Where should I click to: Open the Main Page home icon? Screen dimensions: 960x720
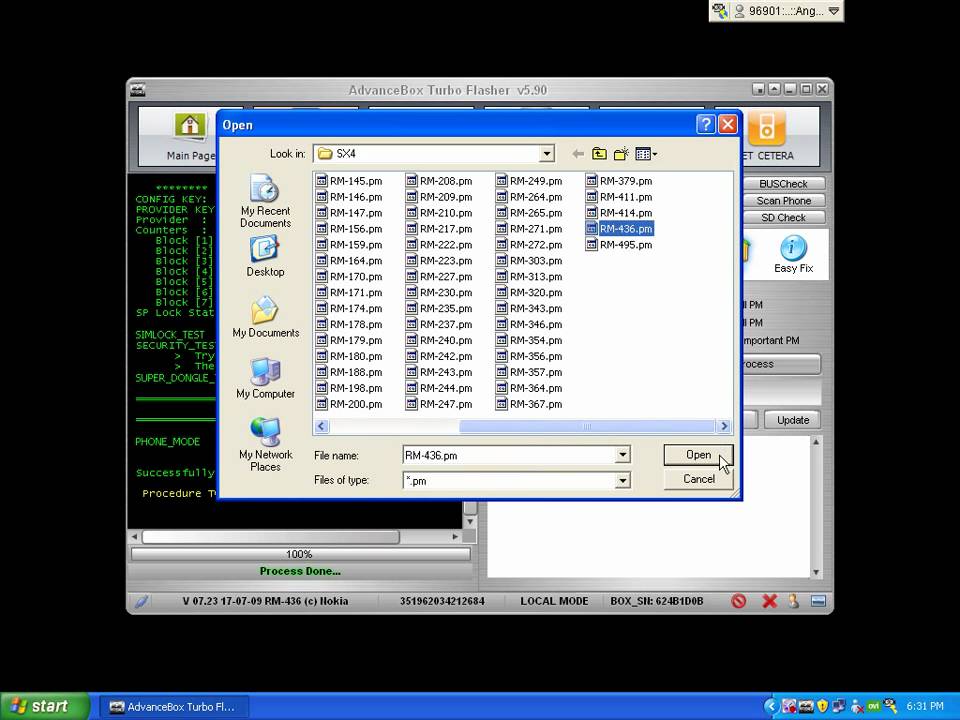point(190,126)
